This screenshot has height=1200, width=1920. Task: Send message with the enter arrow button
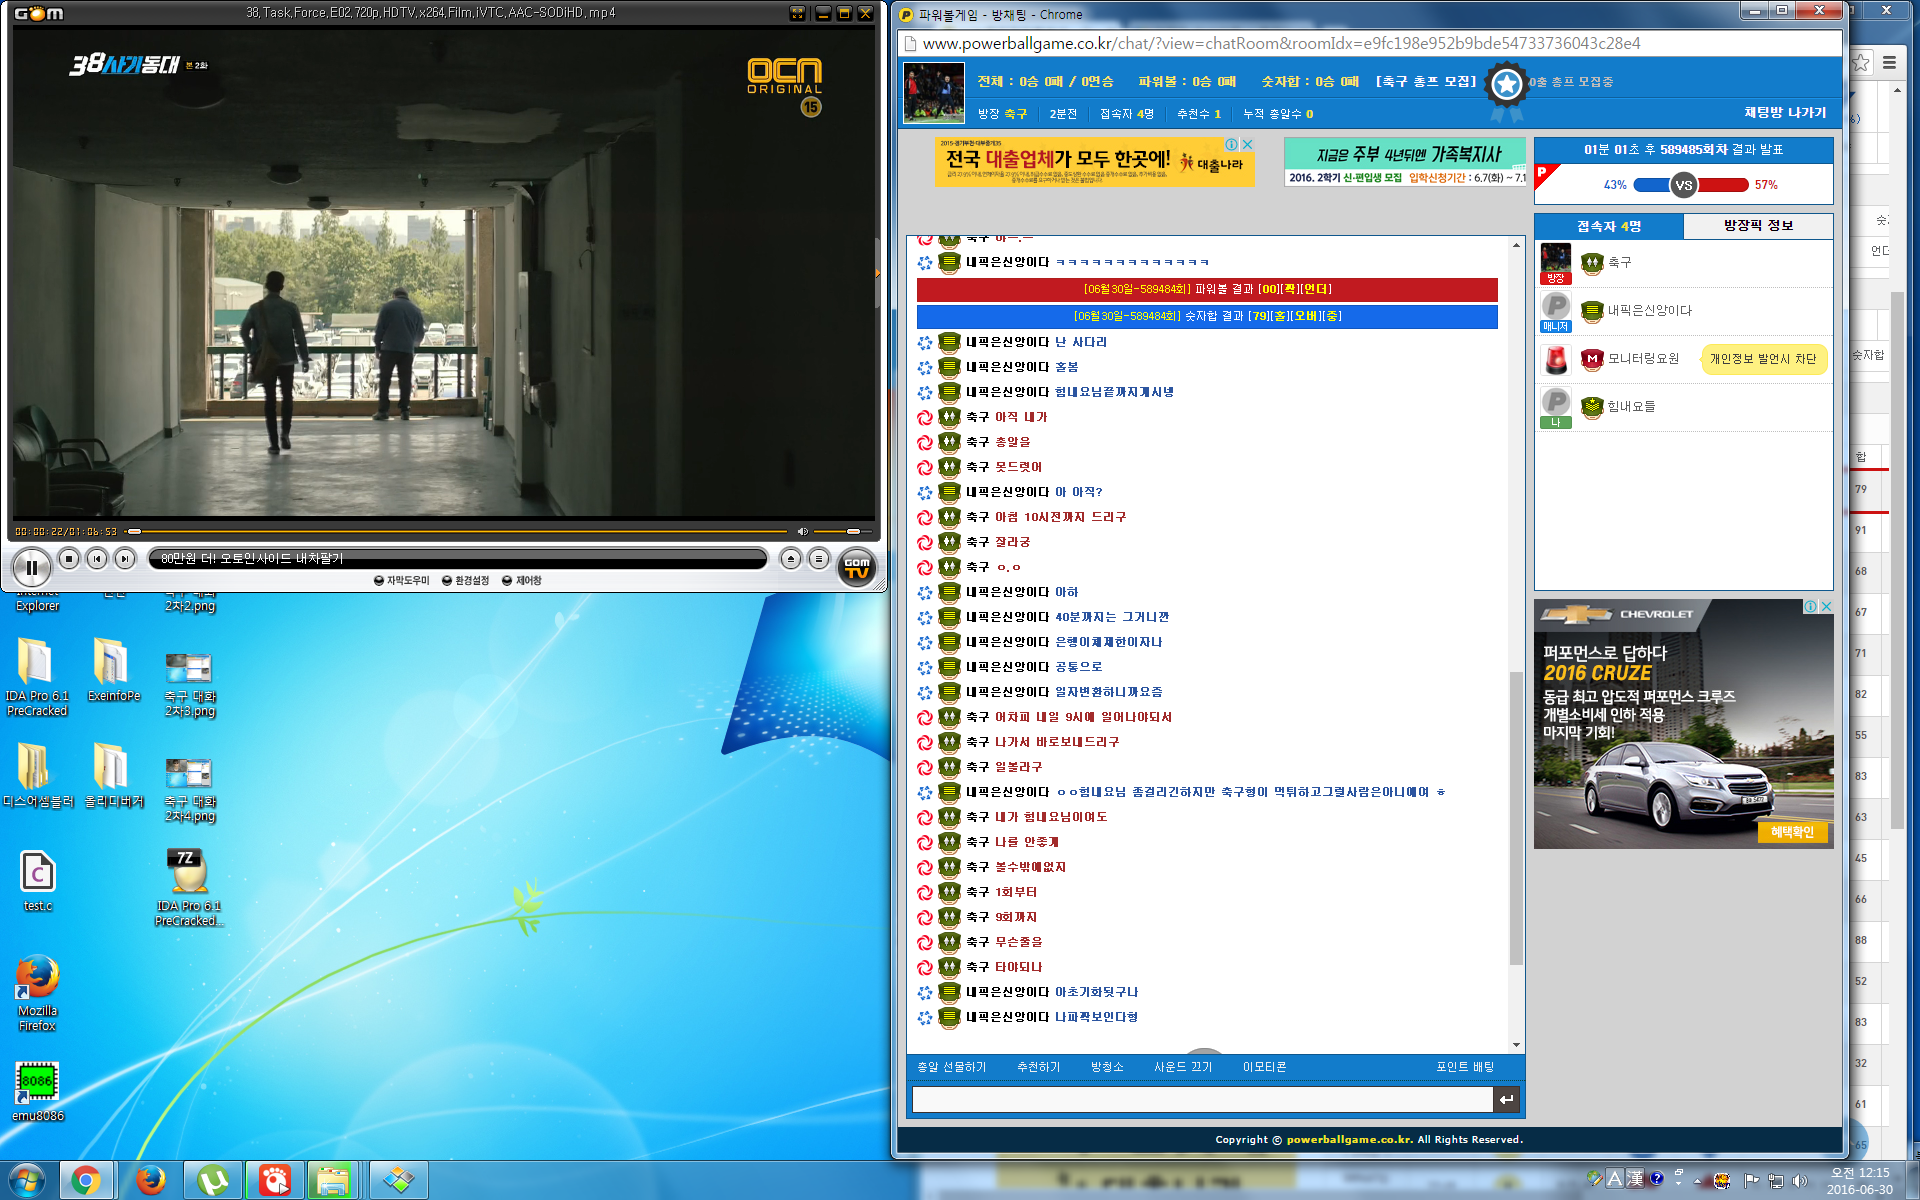click(x=1506, y=1100)
